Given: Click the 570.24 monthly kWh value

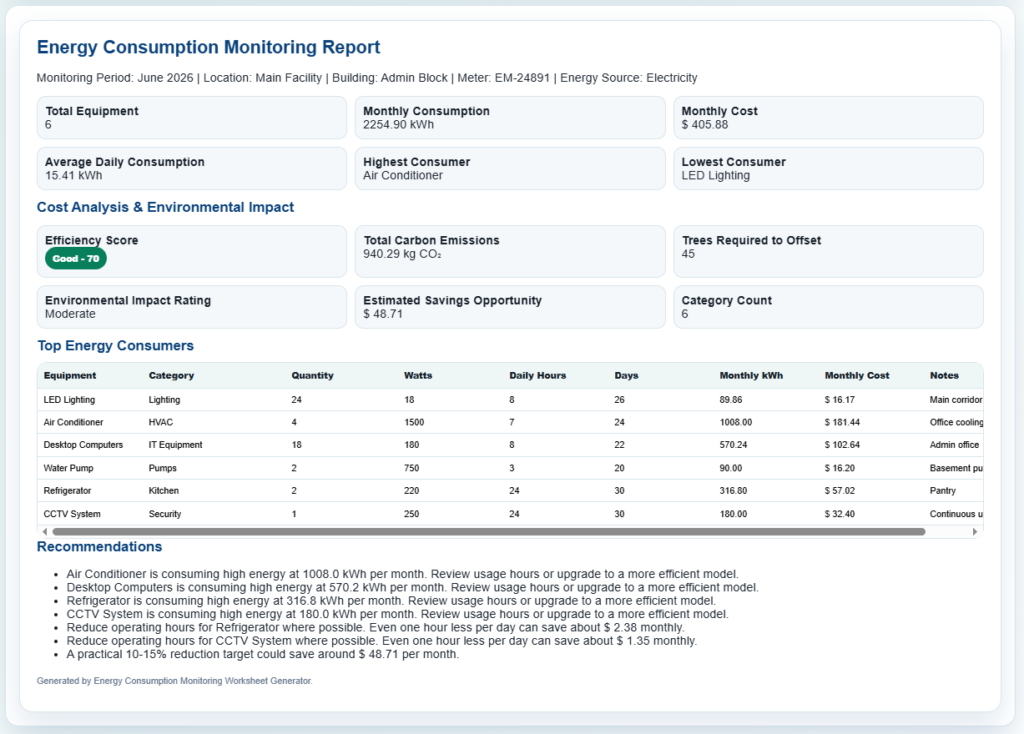Looking at the screenshot, I should [x=733, y=445].
